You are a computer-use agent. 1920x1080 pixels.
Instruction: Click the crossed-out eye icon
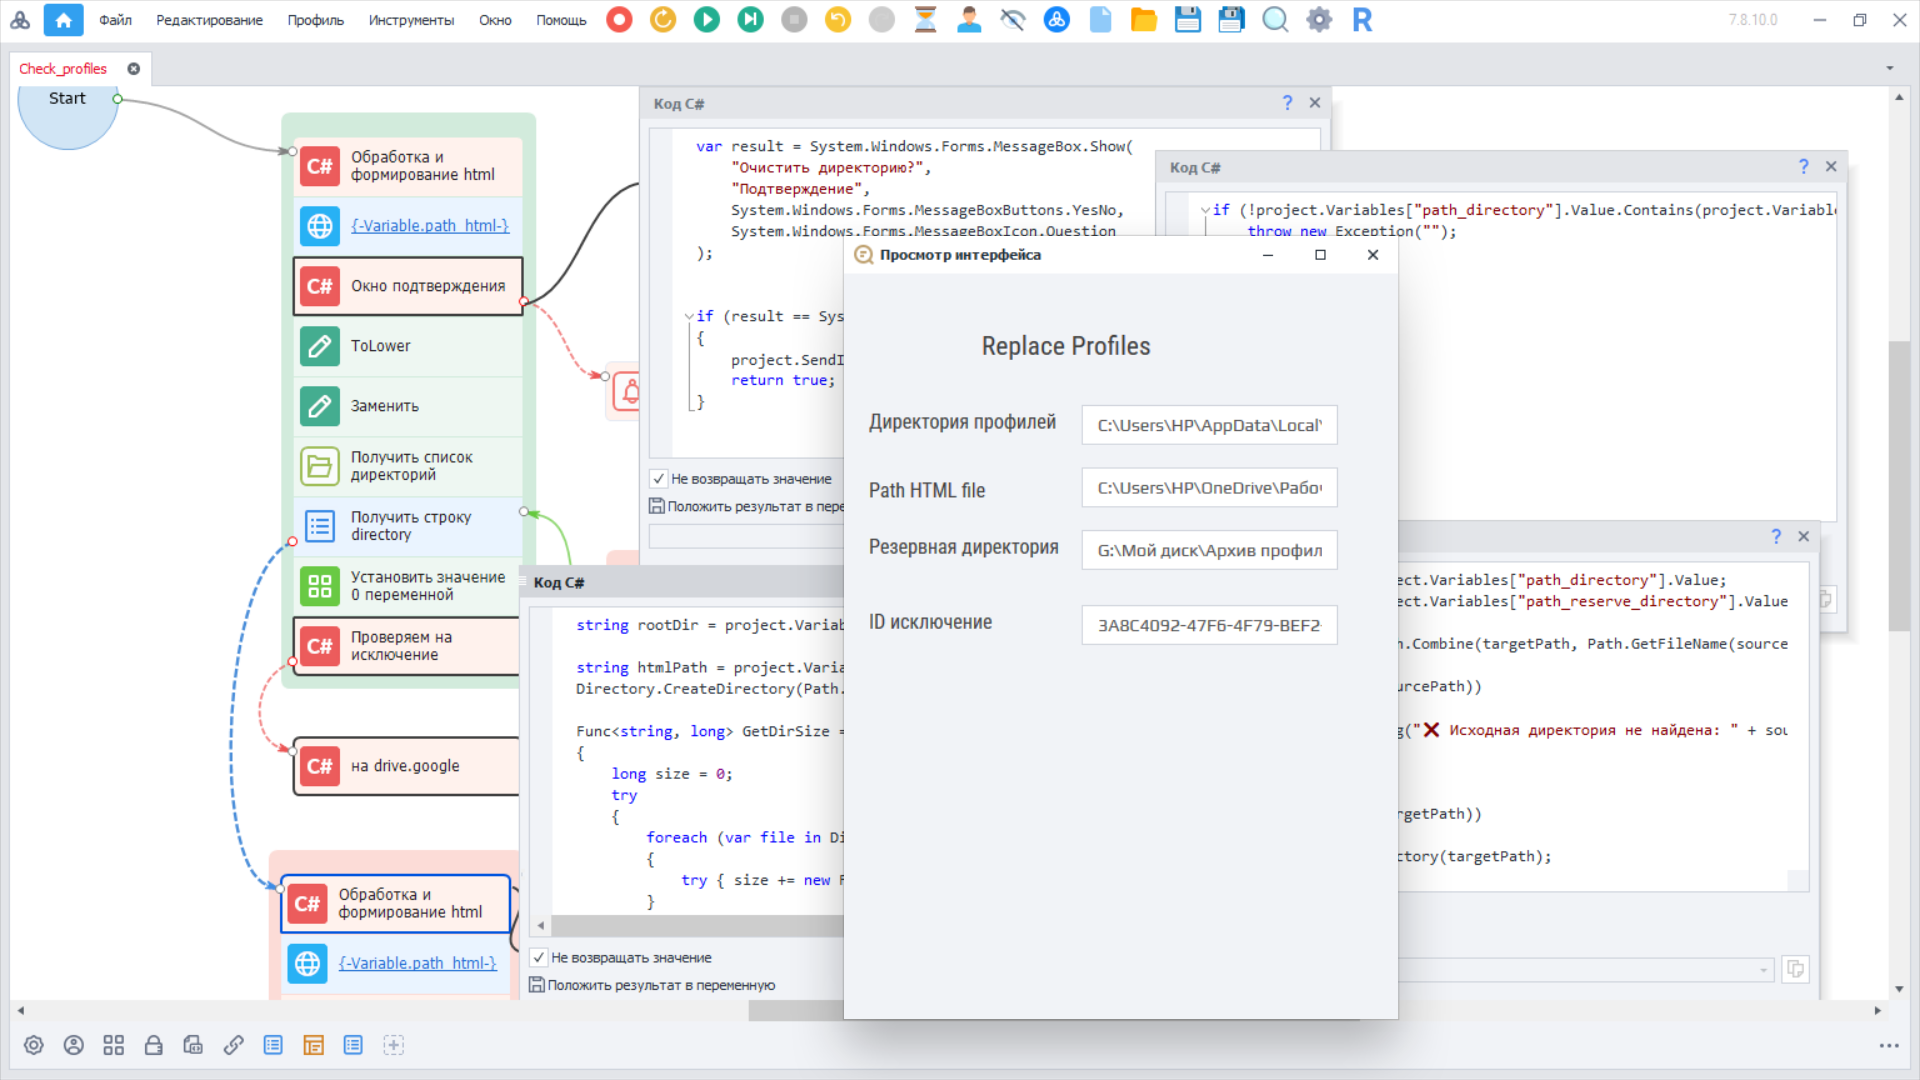click(1013, 19)
